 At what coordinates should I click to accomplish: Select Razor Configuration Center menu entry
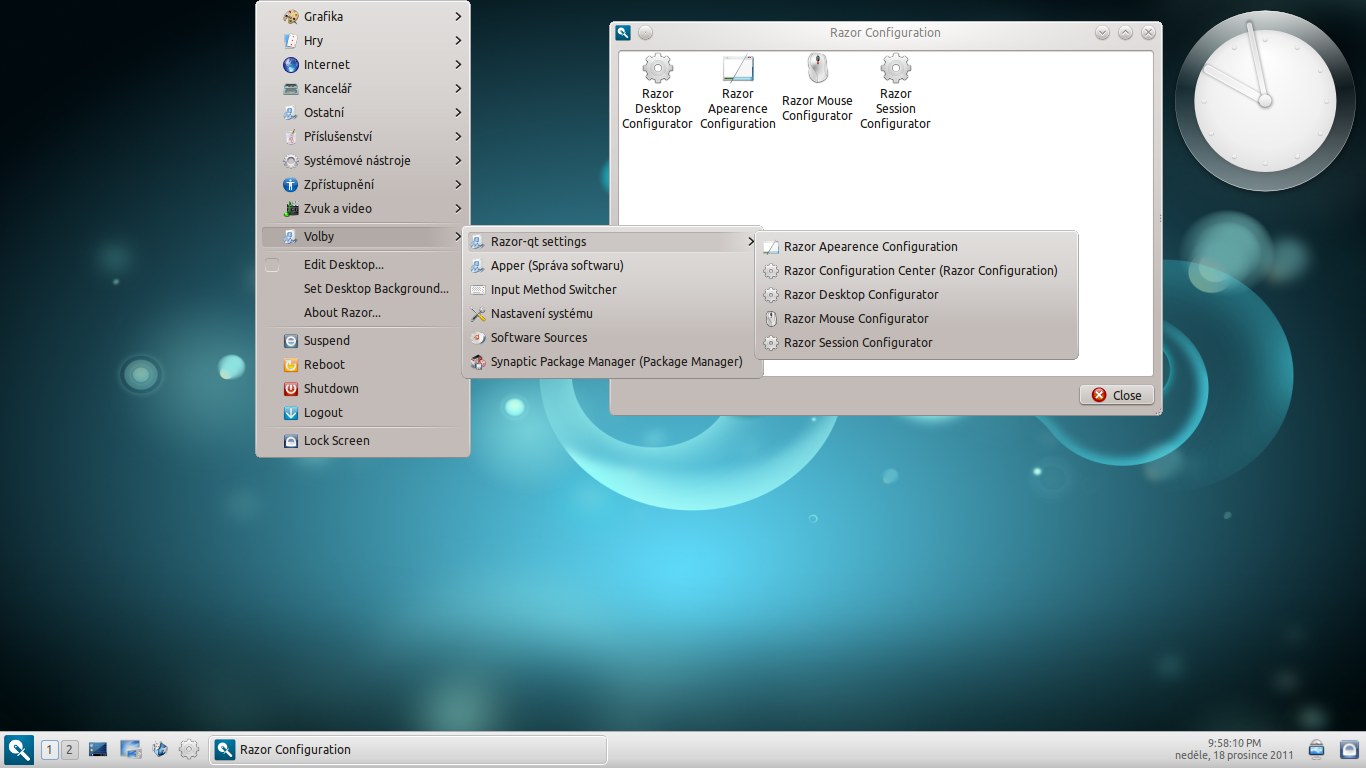pos(919,271)
